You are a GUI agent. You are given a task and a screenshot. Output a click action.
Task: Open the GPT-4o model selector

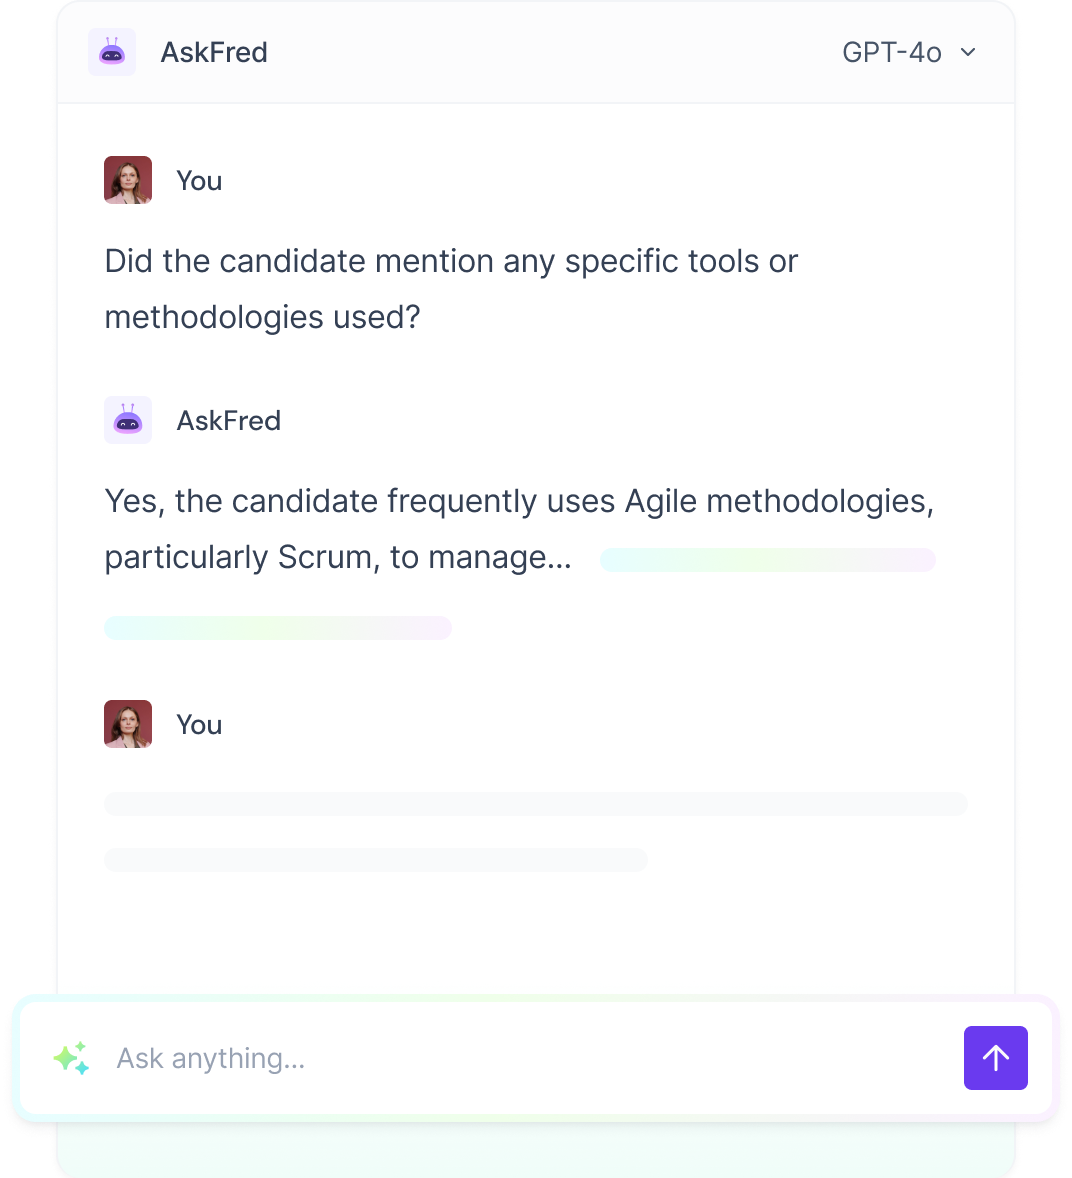tap(891, 52)
